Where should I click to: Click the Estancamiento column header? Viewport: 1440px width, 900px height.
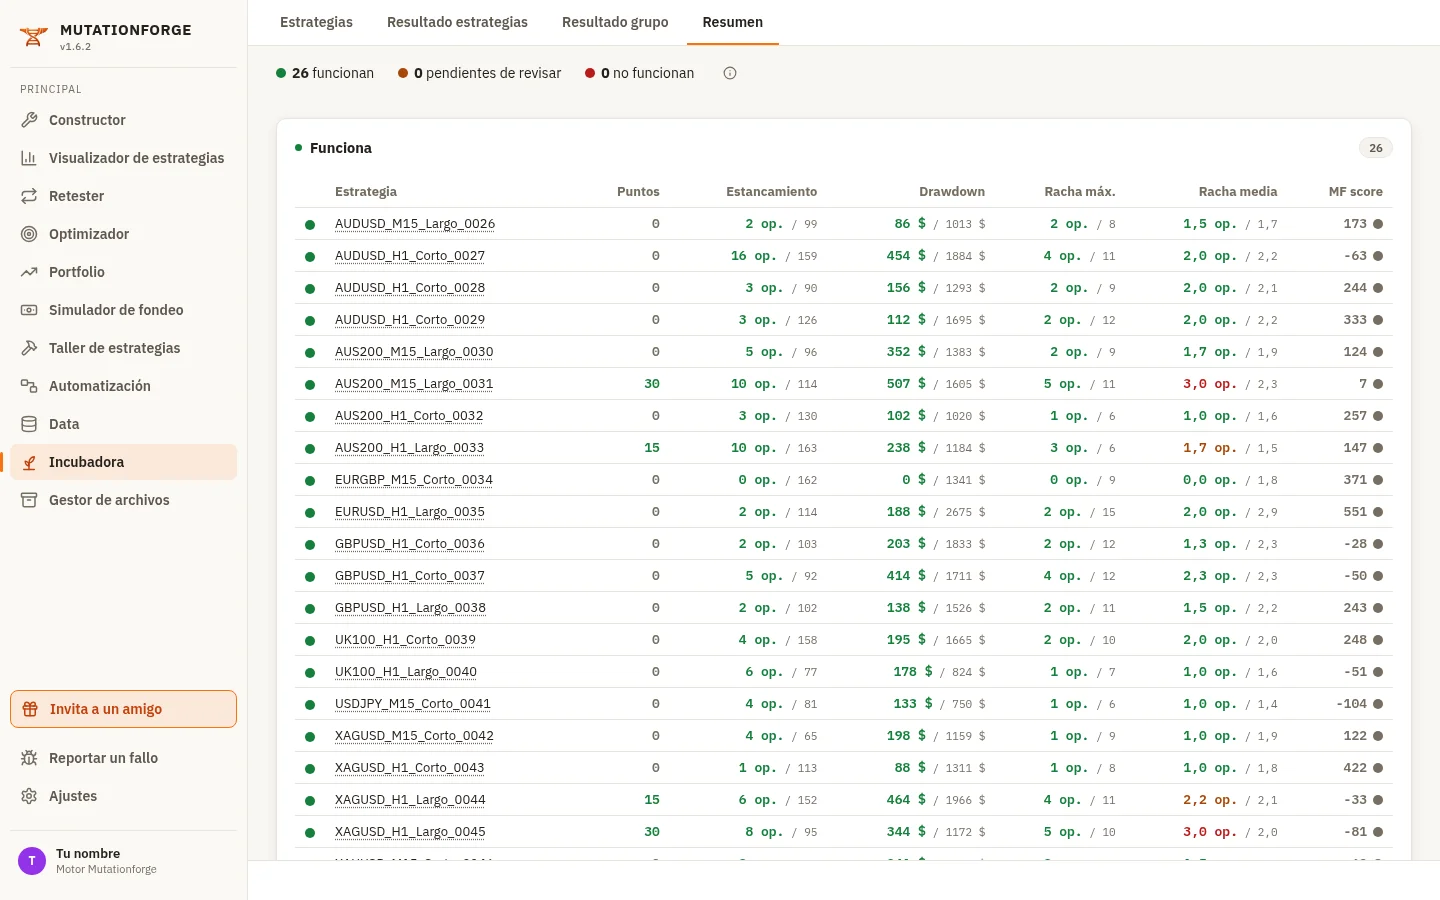(x=771, y=192)
